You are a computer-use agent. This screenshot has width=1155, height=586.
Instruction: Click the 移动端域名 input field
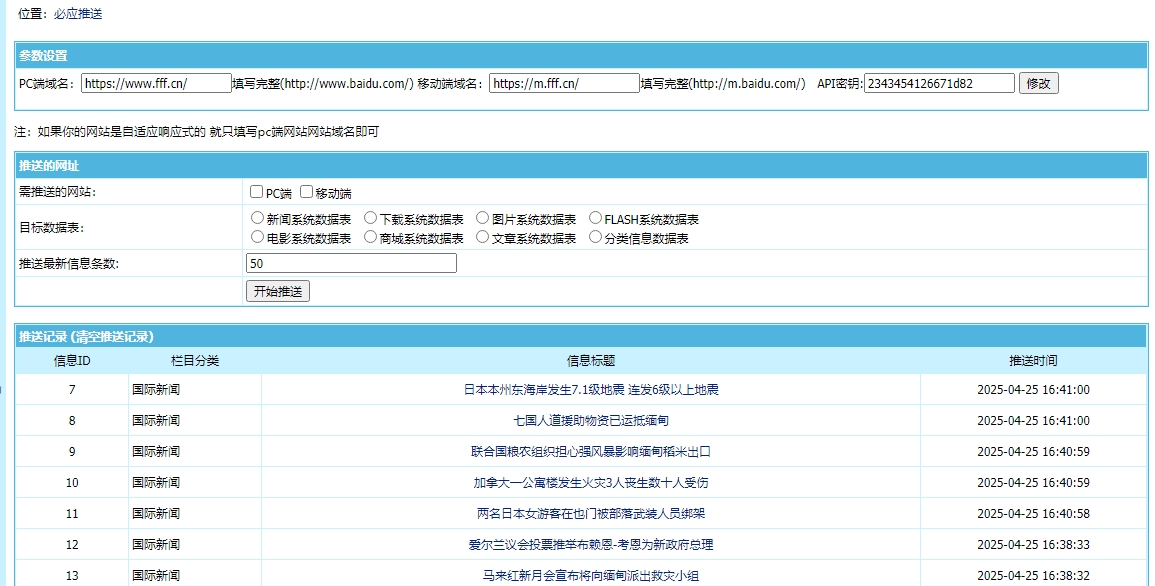point(564,84)
